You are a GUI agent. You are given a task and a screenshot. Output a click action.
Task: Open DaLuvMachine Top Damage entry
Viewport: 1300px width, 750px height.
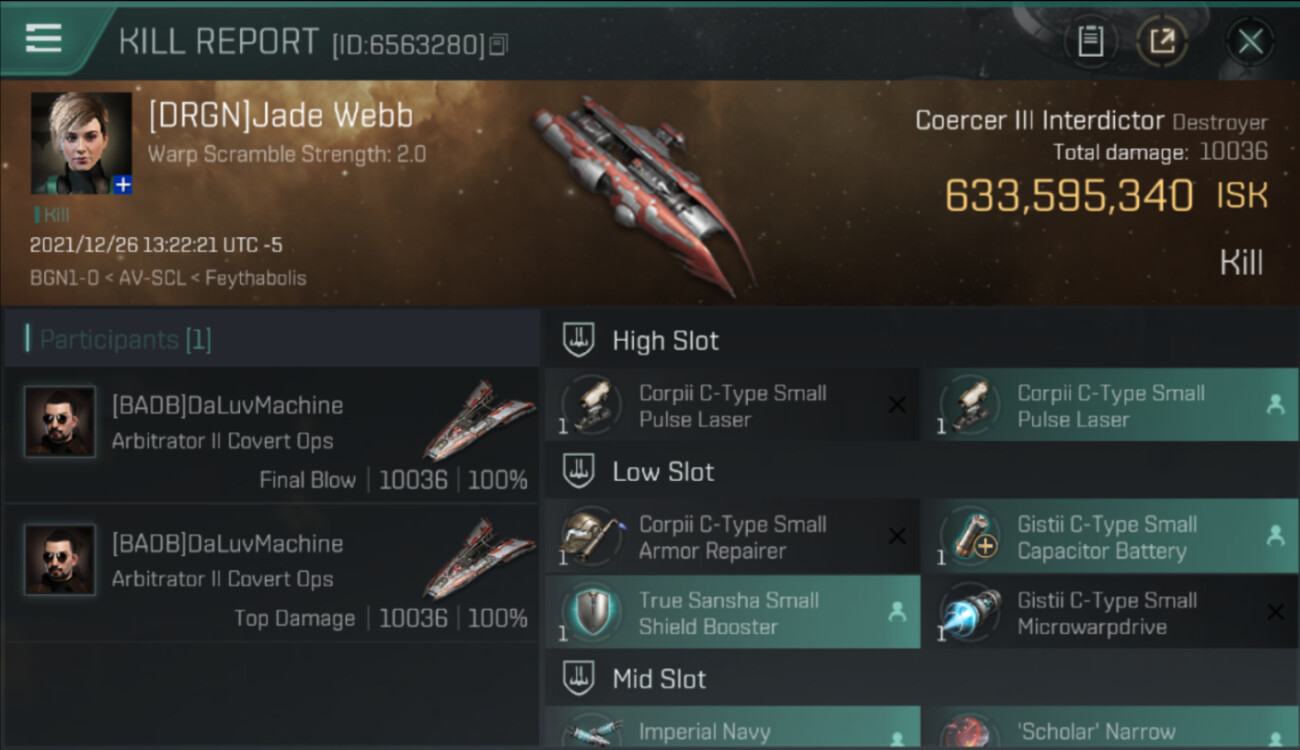tap(272, 573)
